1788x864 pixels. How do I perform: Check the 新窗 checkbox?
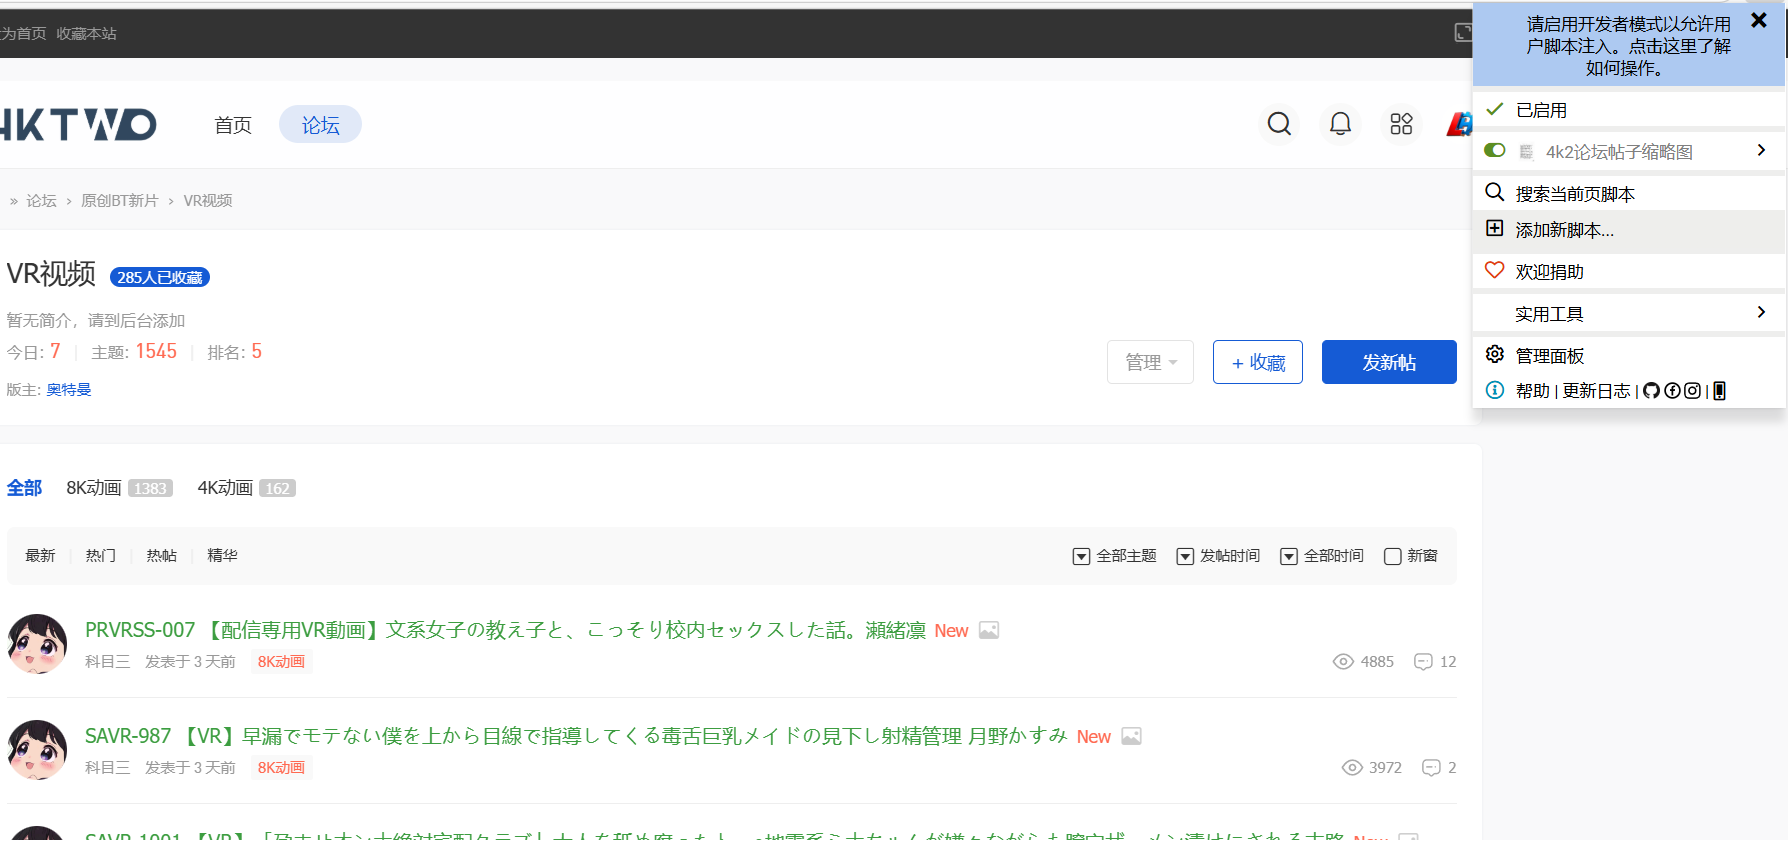(x=1393, y=556)
